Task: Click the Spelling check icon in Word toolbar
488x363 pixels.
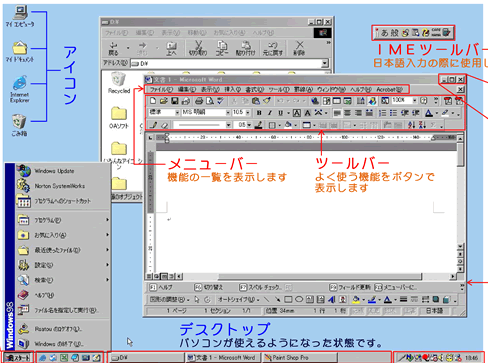Action: tap(220, 101)
